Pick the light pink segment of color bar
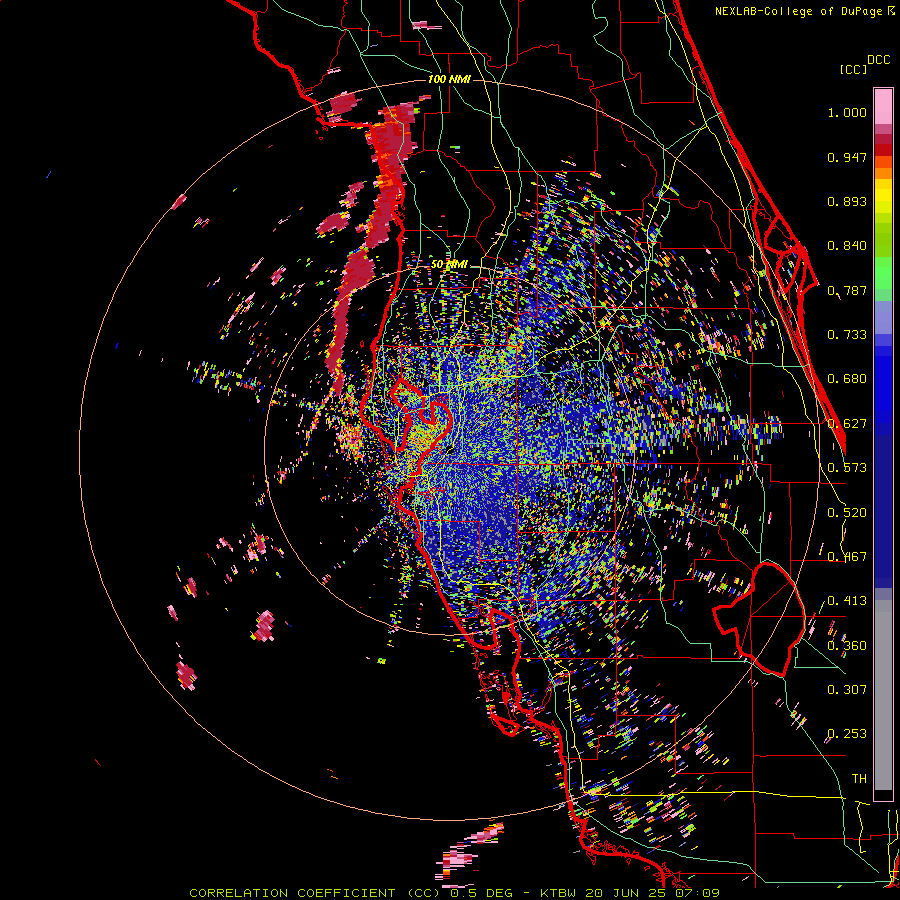 coord(883,107)
